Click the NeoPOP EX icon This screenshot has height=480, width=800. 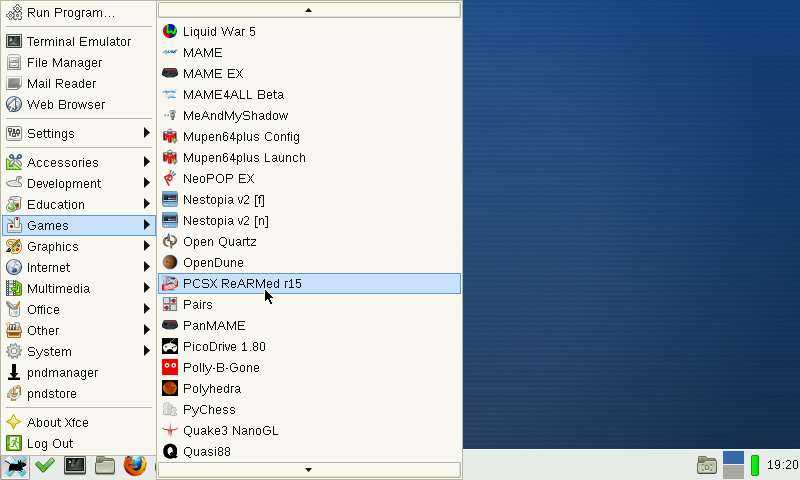point(170,178)
